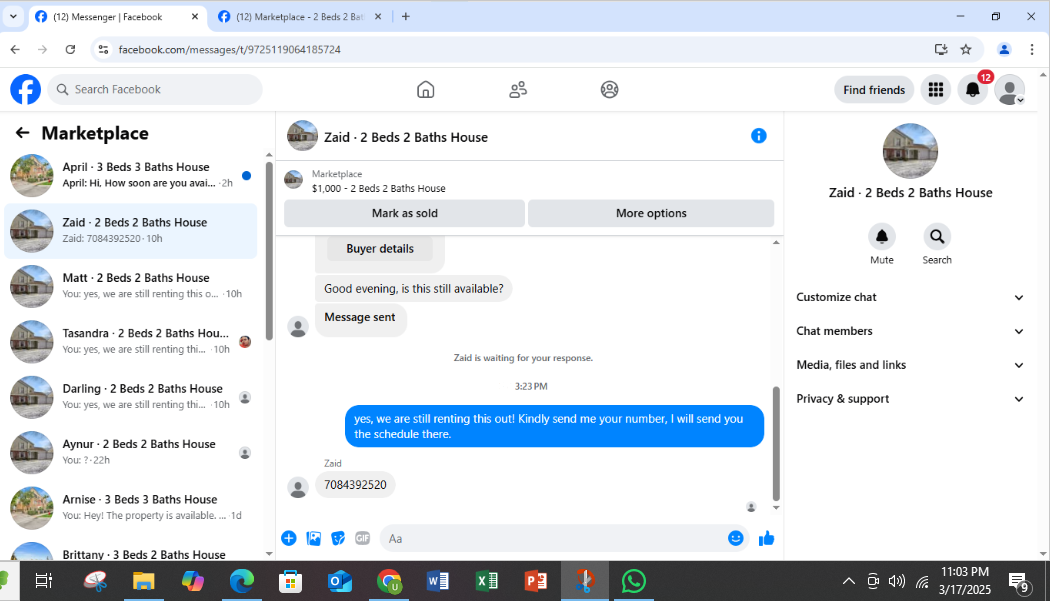This screenshot has height=601, width=1050.
Task: Install app icon in address bar
Action: click(941, 50)
